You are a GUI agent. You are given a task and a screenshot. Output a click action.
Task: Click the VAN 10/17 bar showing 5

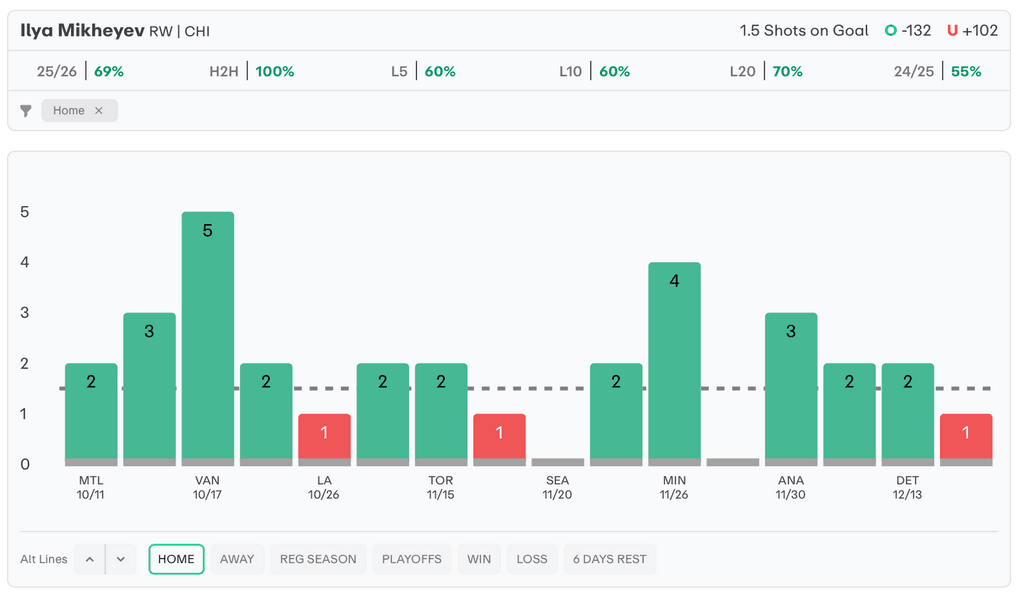[207, 338]
